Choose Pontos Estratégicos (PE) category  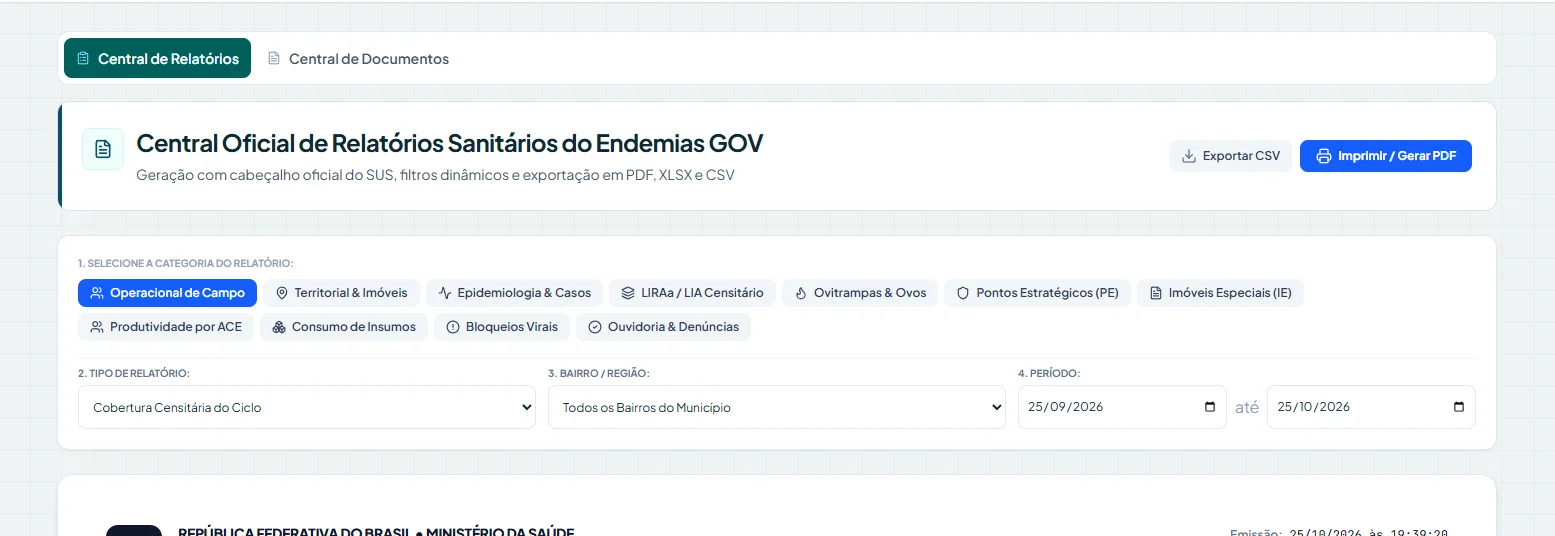[x=1037, y=293]
